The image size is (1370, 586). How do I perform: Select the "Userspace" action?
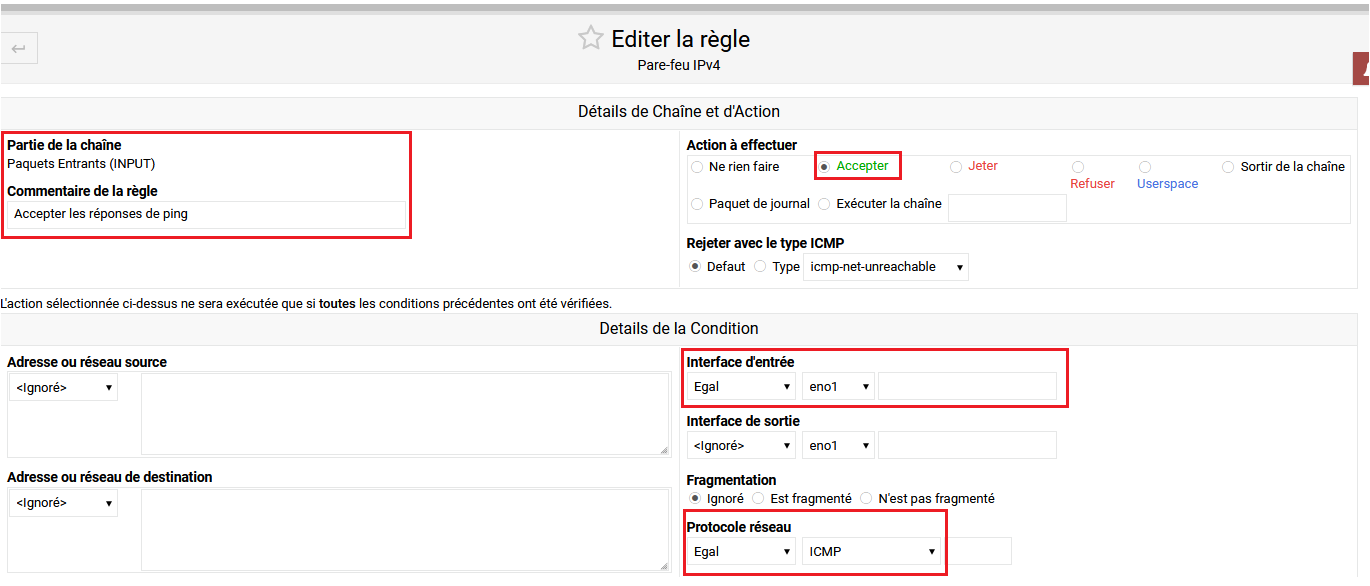pyautogui.click(x=1143, y=166)
